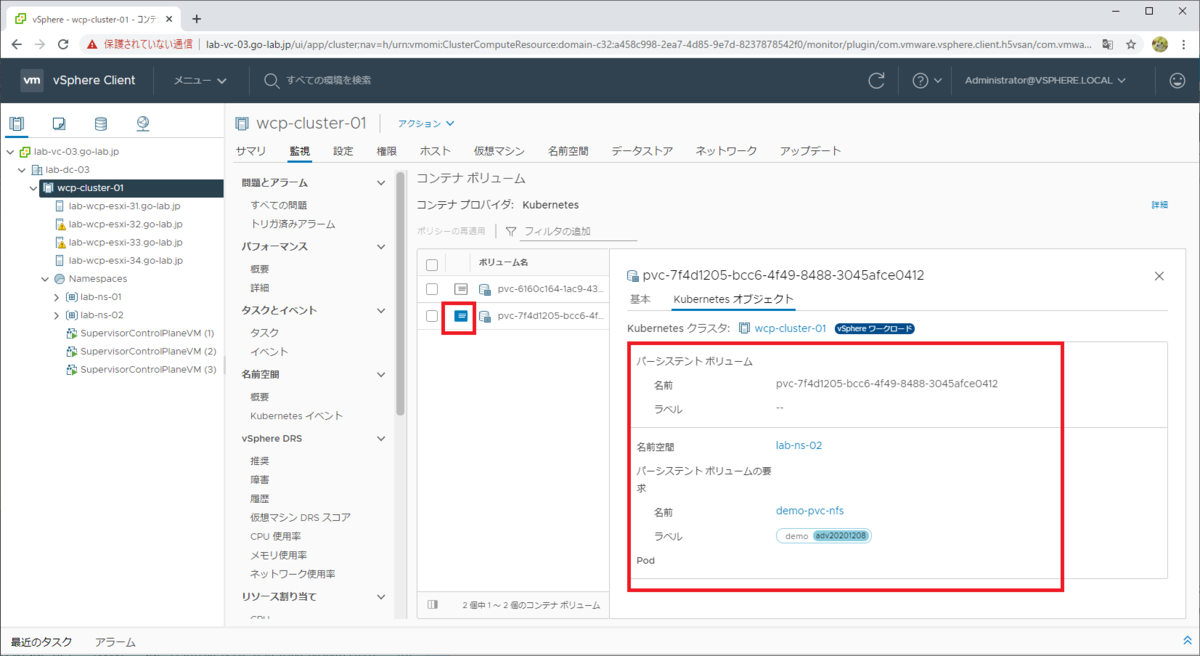Click the column chooser icon in grid footer

pos(433,604)
